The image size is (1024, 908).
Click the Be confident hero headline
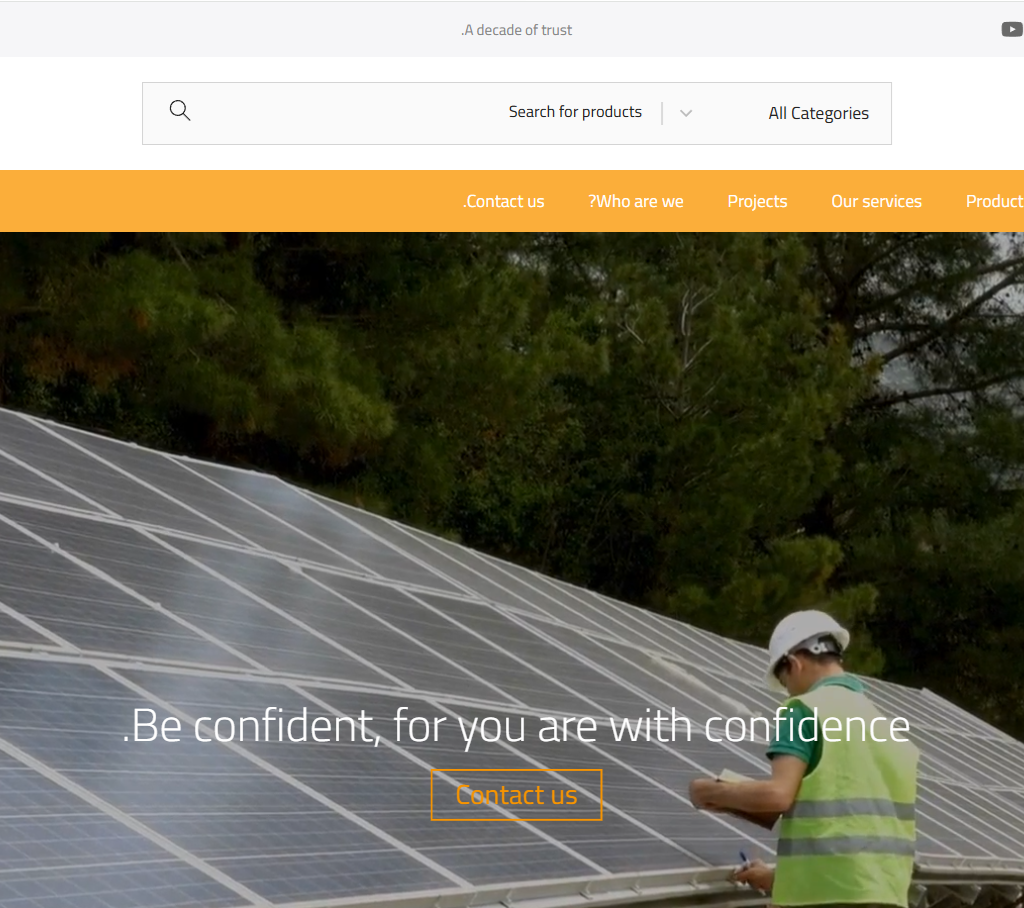pos(517,726)
